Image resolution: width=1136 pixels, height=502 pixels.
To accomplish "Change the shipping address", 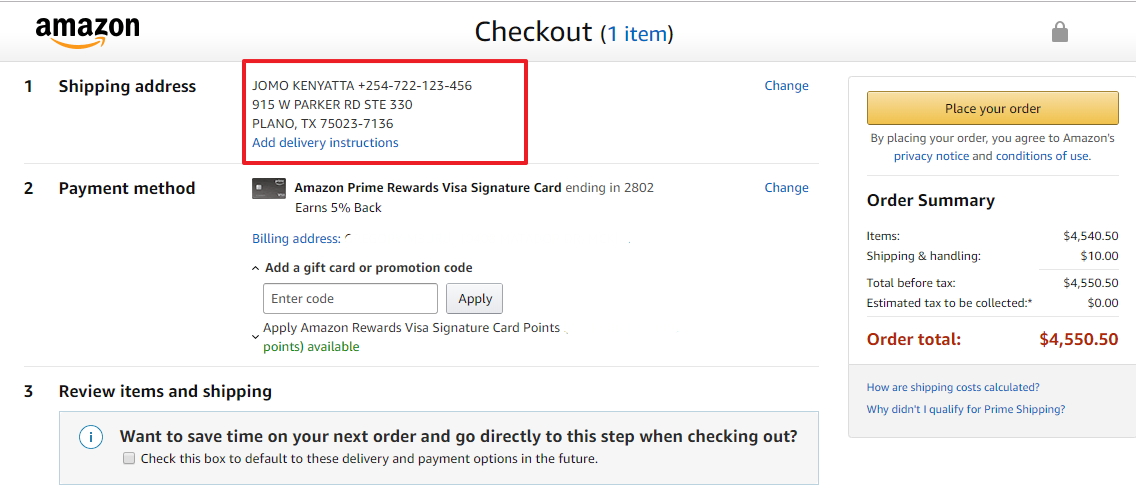I will click(786, 86).
